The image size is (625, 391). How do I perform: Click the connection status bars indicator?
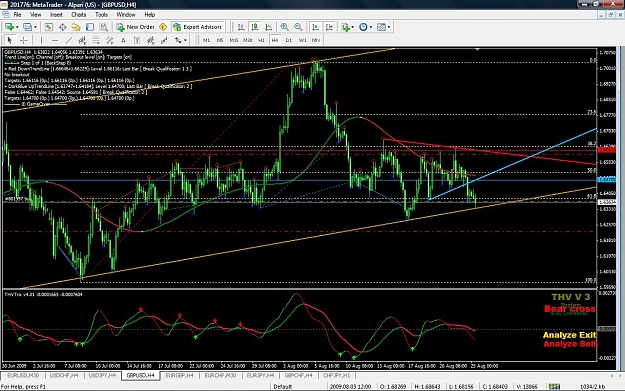click(554, 387)
